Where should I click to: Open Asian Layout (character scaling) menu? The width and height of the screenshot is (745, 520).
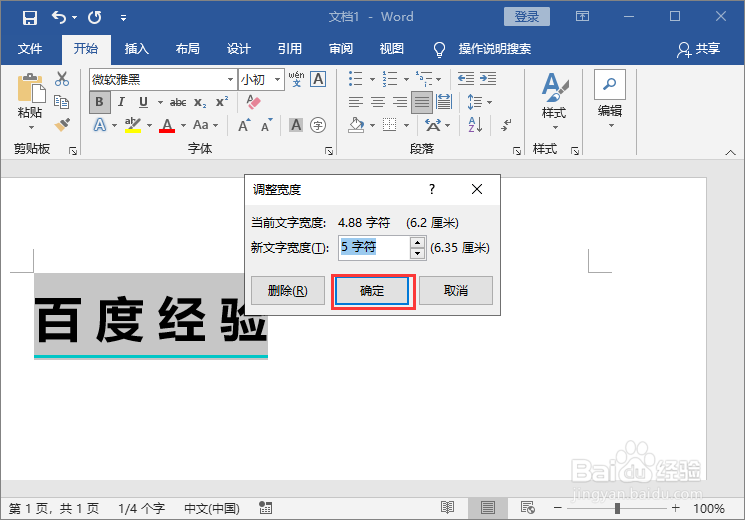tap(438, 125)
